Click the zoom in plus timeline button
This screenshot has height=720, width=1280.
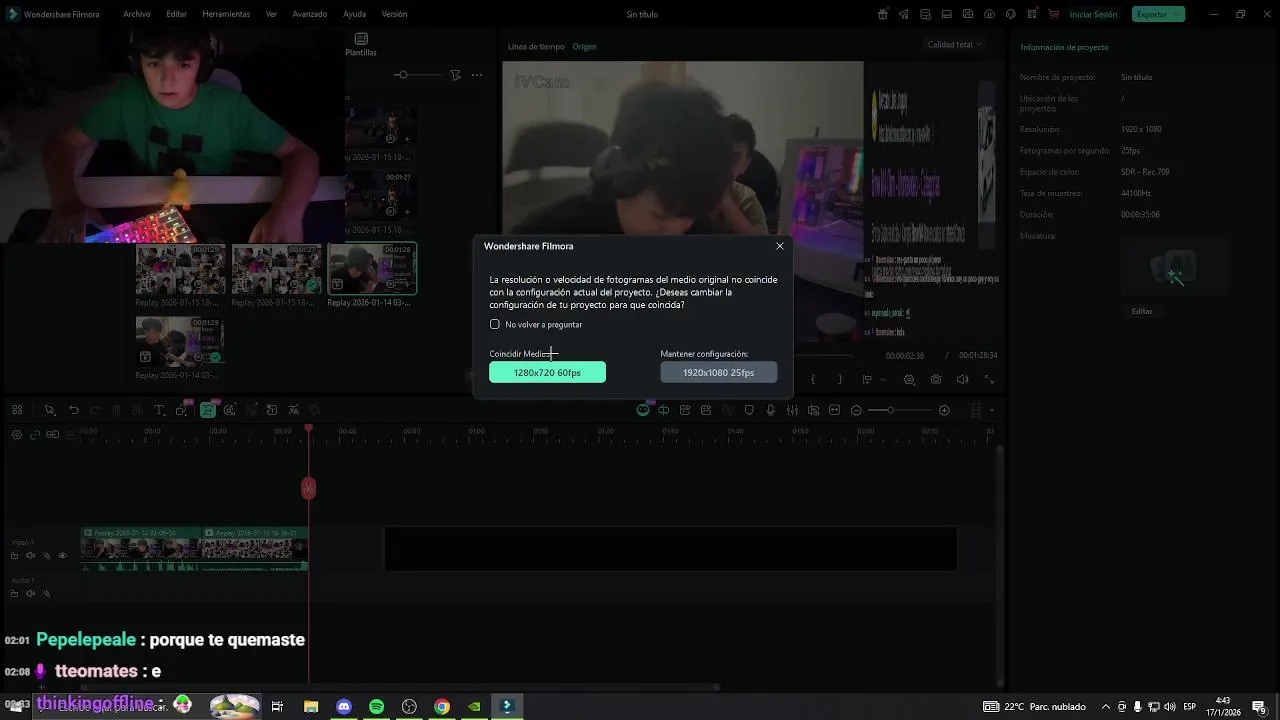click(944, 410)
